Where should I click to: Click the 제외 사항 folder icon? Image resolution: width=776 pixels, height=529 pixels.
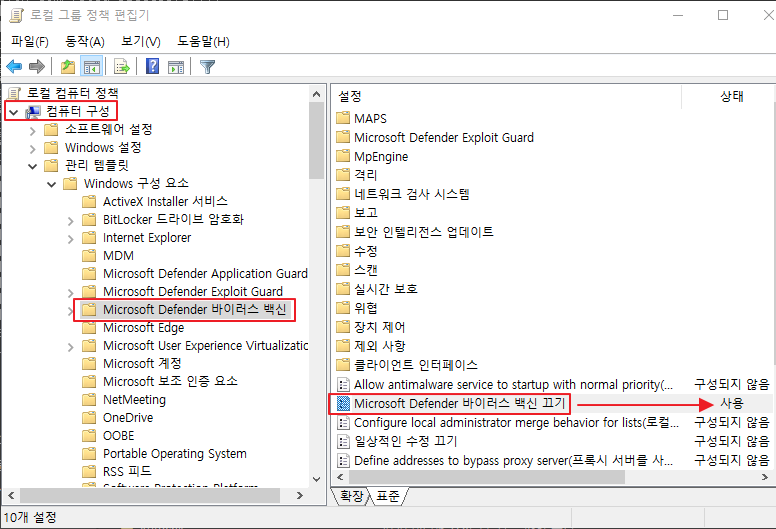343,345
